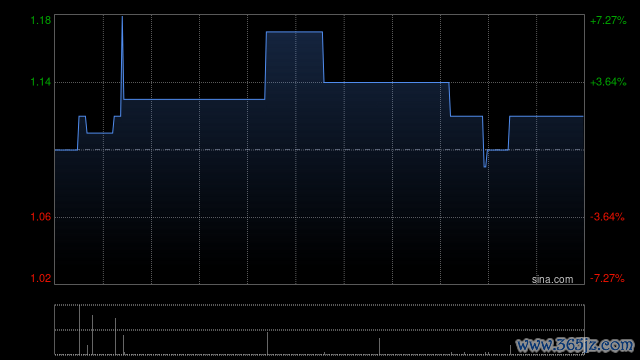Click the sina.com source label
The image size is (640, 360).
coord(552,280)
